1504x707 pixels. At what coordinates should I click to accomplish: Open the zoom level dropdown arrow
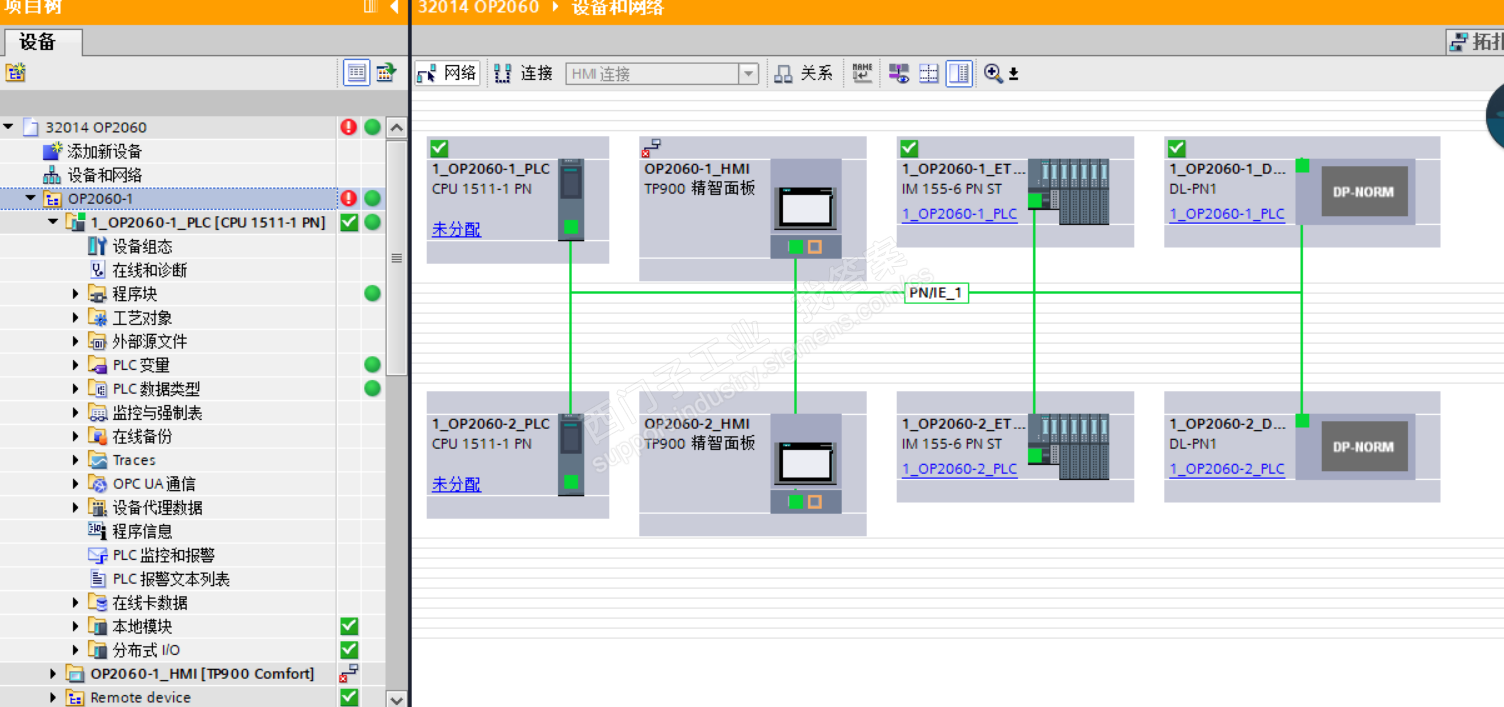click(x=1013, y=74)
